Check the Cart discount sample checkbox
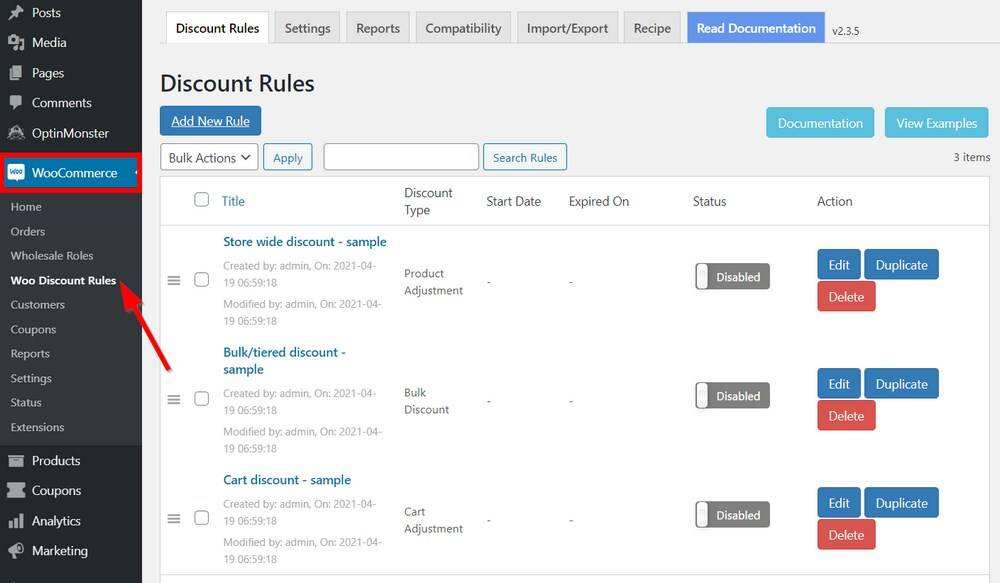 pyautogui.click(x=201, y=518)
